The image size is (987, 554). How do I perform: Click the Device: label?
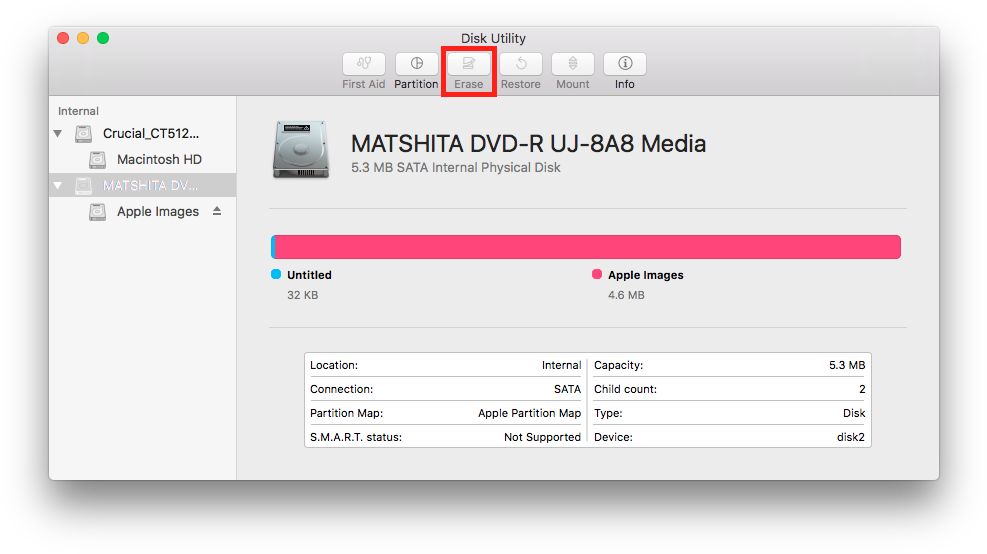tap(613, 437)
